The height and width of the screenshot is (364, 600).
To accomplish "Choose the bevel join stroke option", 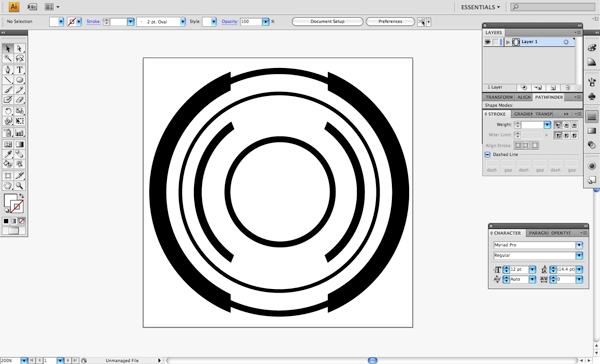I will 574,135.
